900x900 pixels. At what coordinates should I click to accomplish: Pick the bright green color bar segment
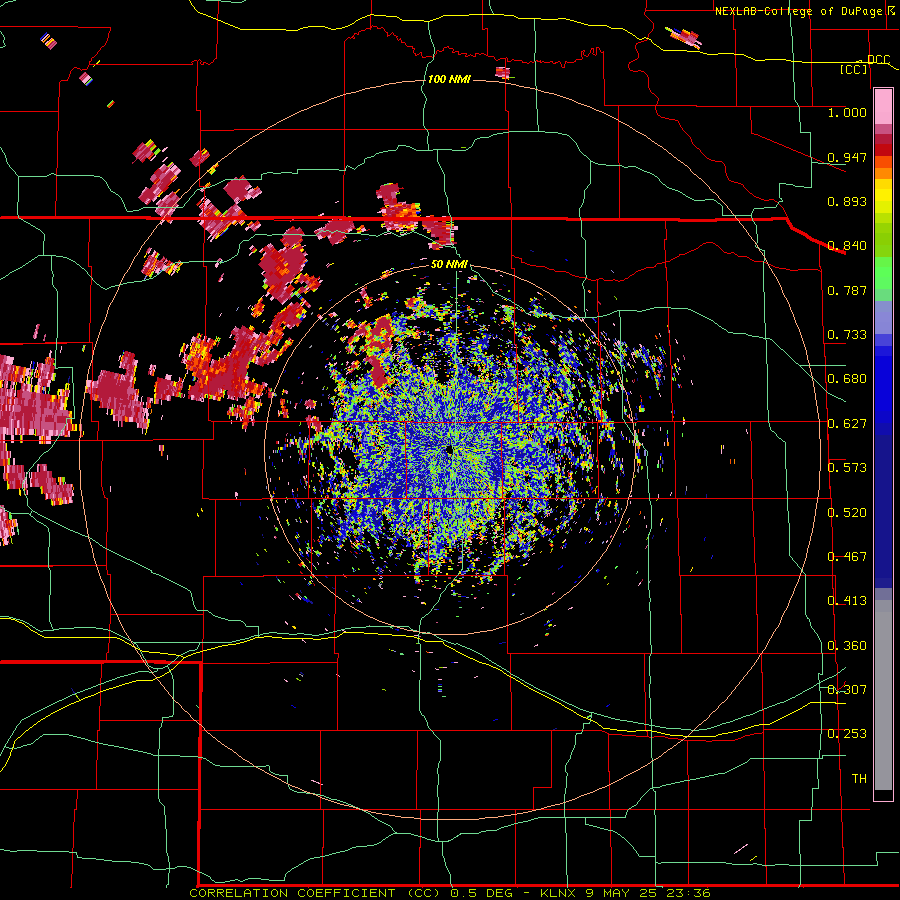883,273
